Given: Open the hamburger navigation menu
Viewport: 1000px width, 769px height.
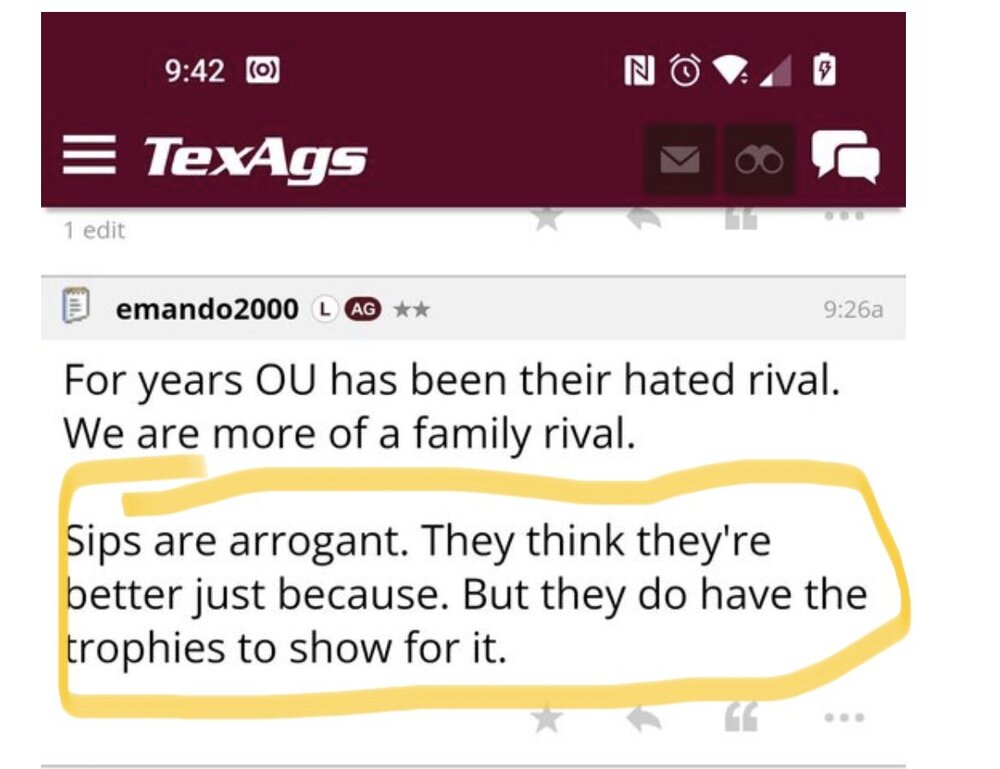Looking at the screenshot, I should (89, 157).
